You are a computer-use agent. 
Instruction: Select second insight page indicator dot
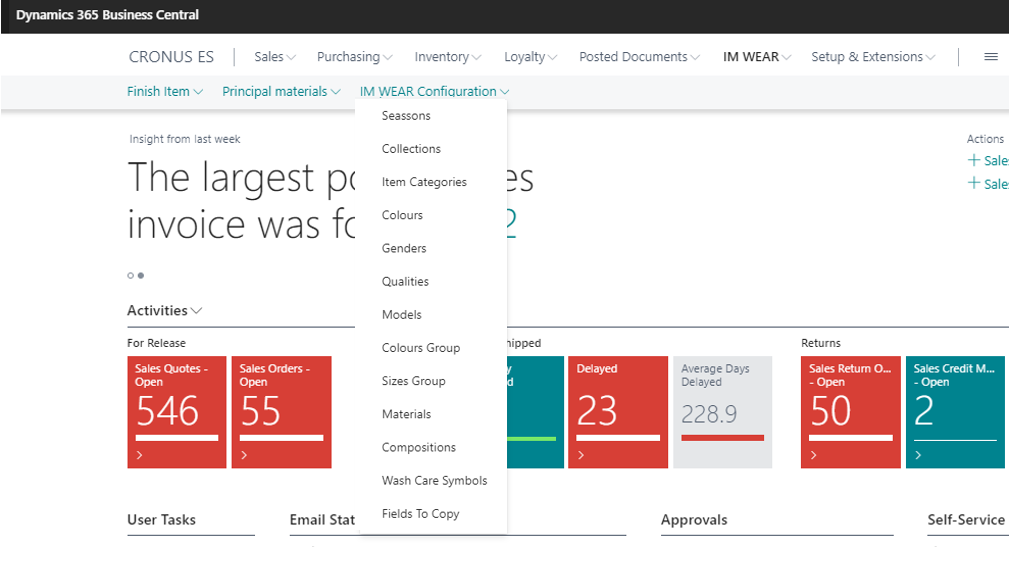tap(141, 275)
